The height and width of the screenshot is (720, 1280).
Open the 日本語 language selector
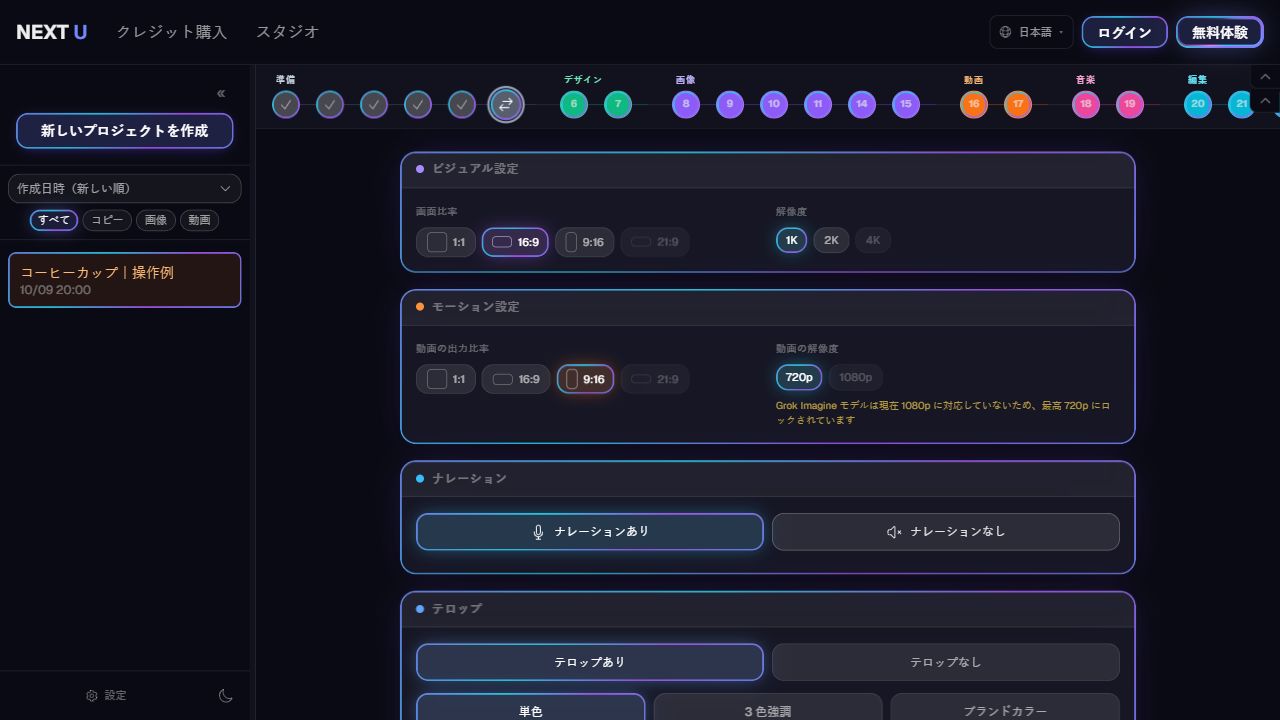coord(1031,32)
